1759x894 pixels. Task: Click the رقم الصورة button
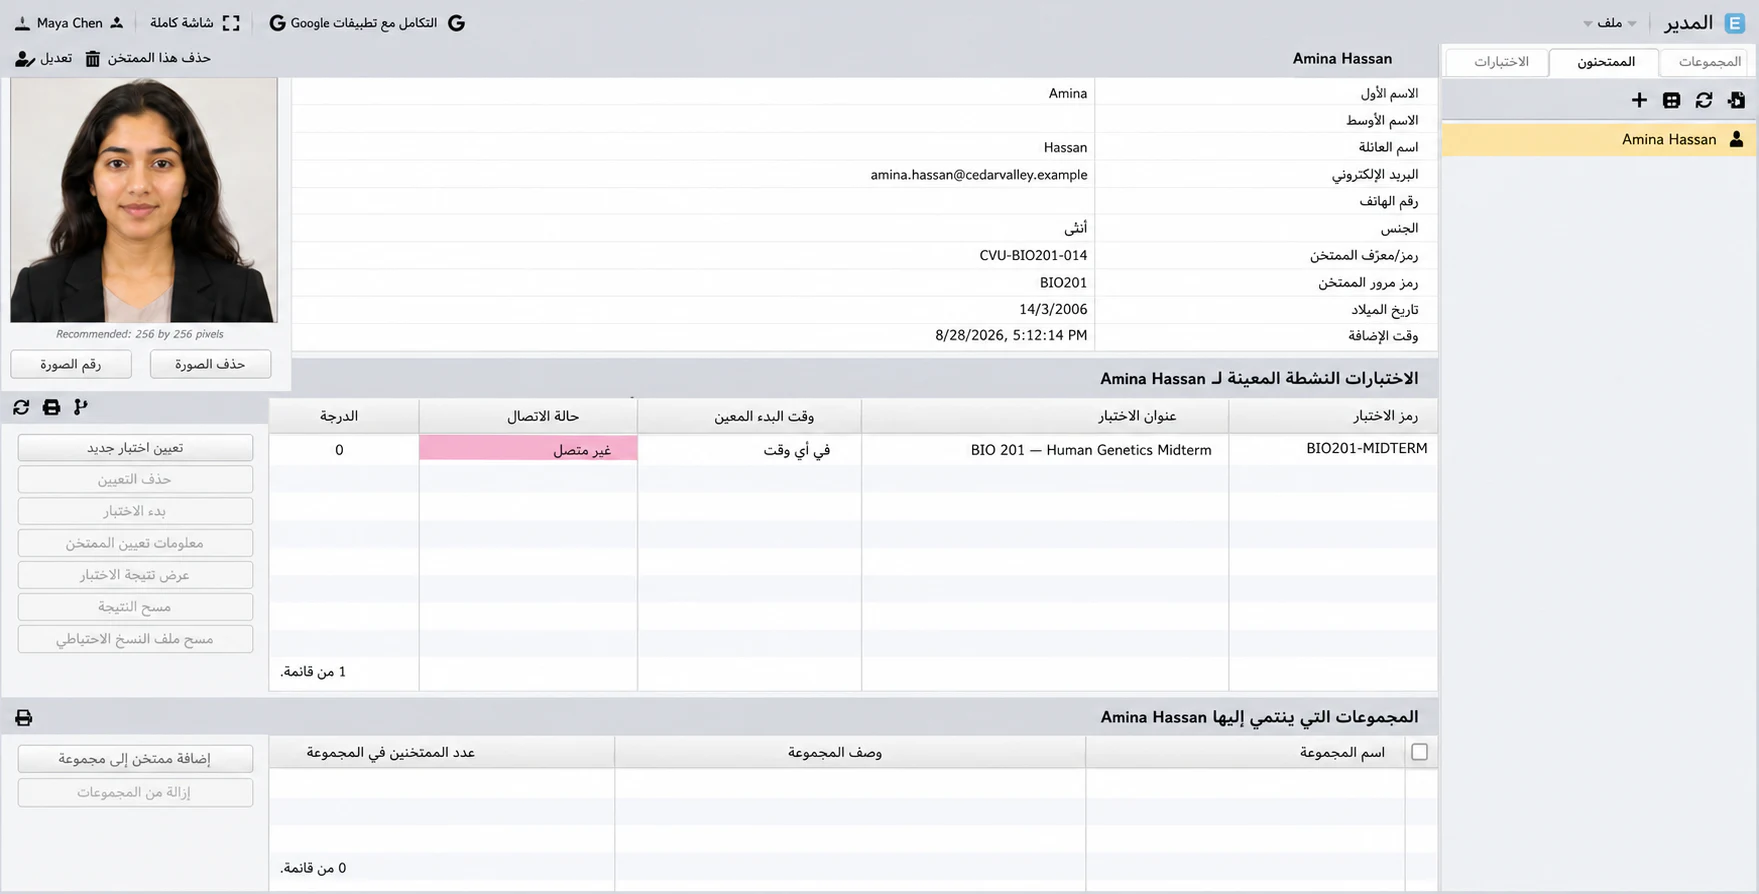pyautogui.click(x=71, y=364)
